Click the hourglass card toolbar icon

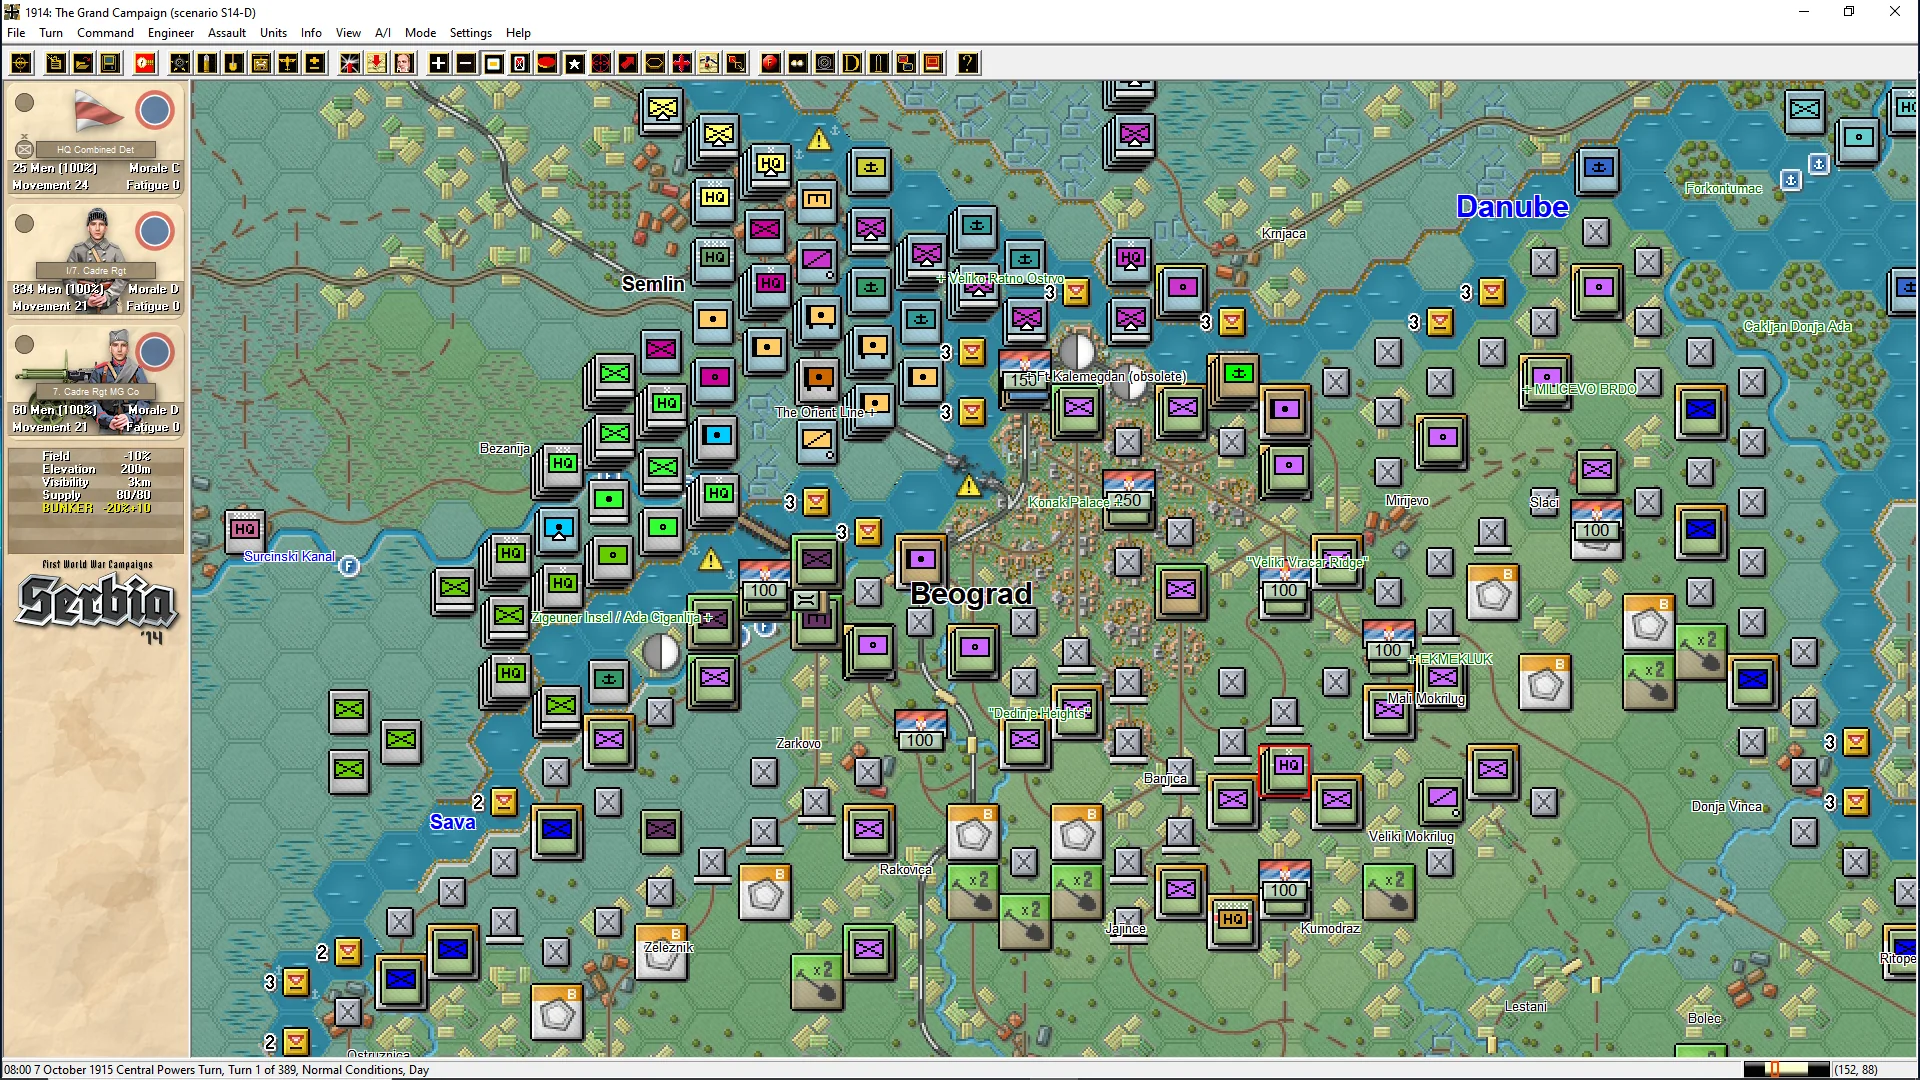[520, 64]
